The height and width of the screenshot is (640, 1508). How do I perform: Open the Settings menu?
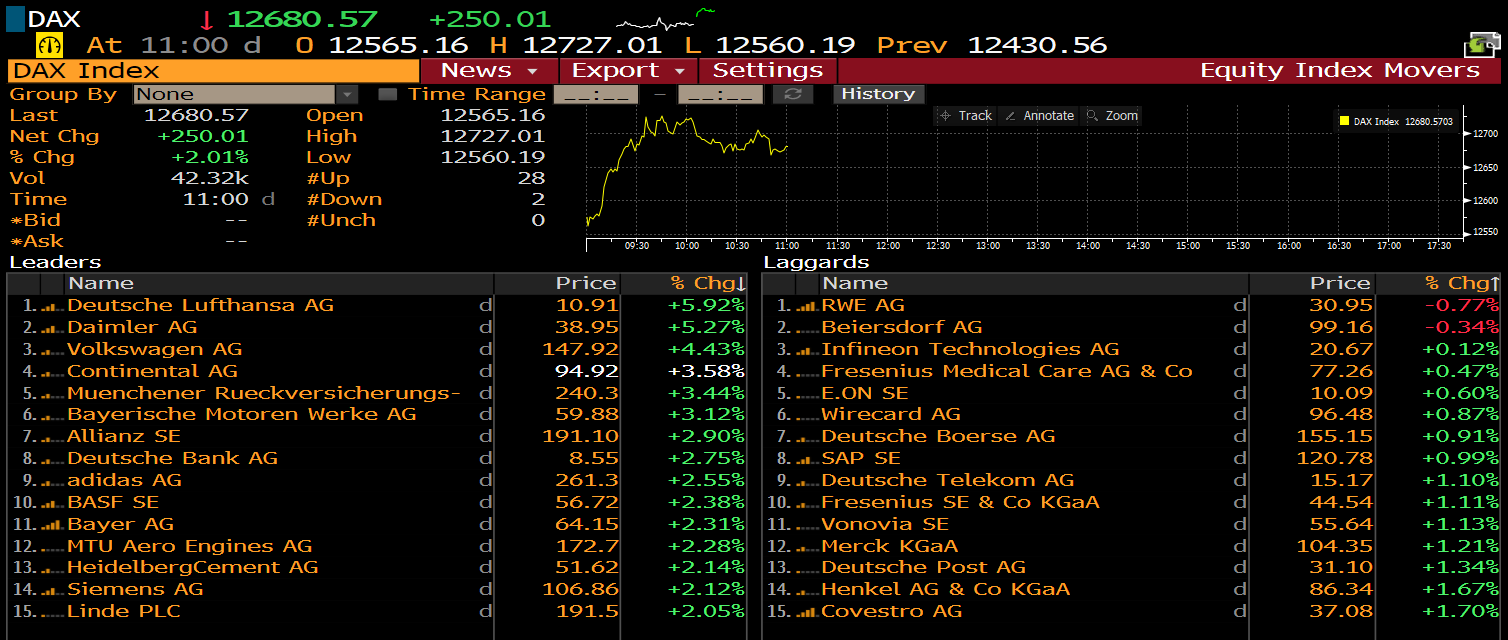pos(768,71)
